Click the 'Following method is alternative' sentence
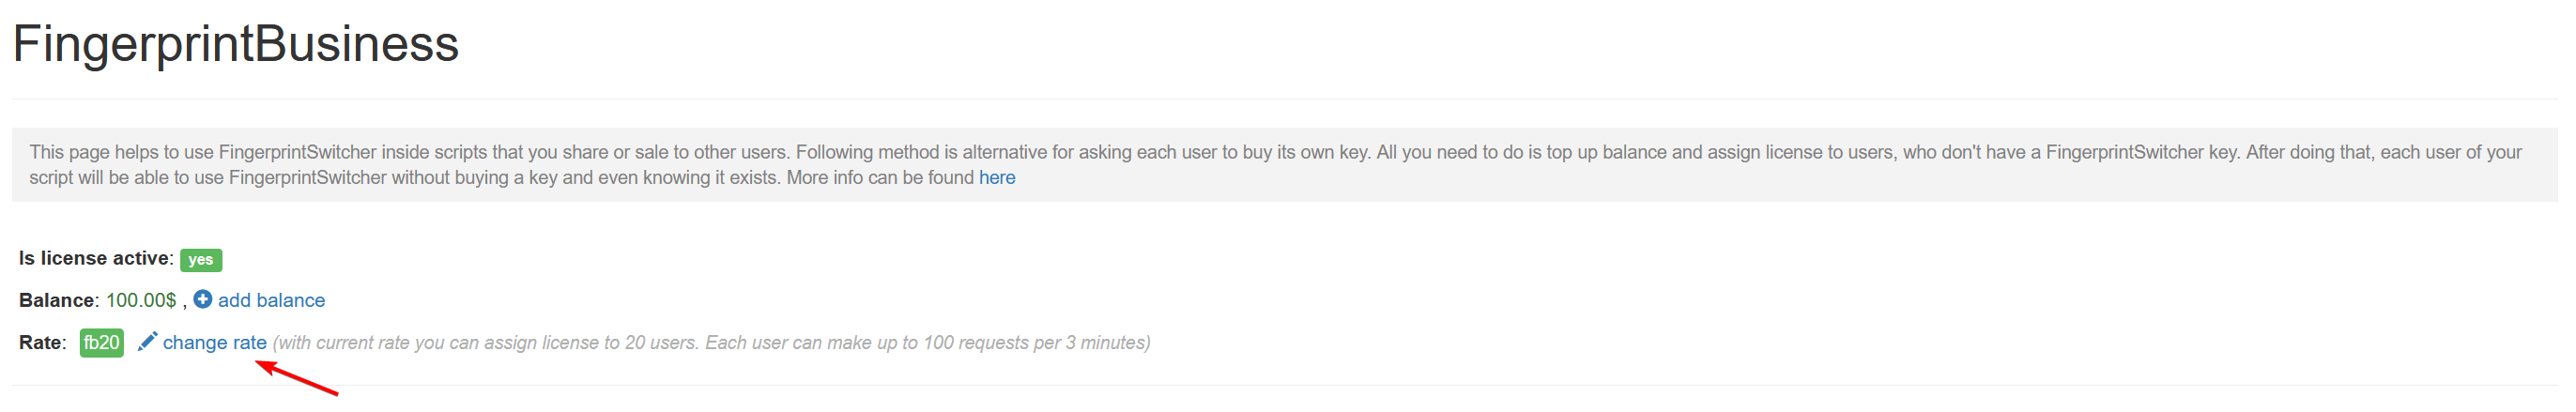This screenshot has width=2576, height=412. click(x=930, y=152)
